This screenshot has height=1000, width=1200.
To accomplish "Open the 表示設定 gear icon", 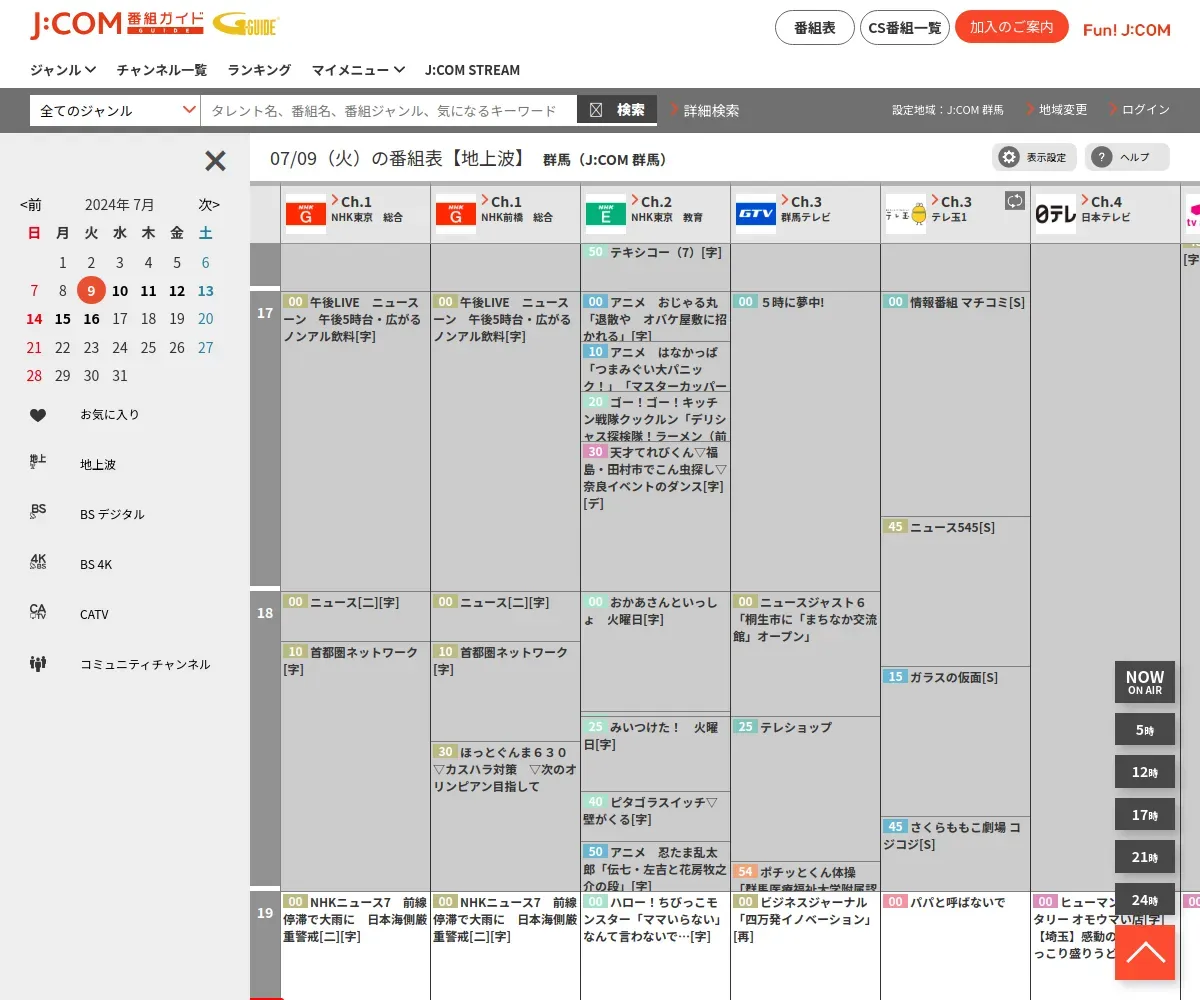I will tap(1009, 157).
